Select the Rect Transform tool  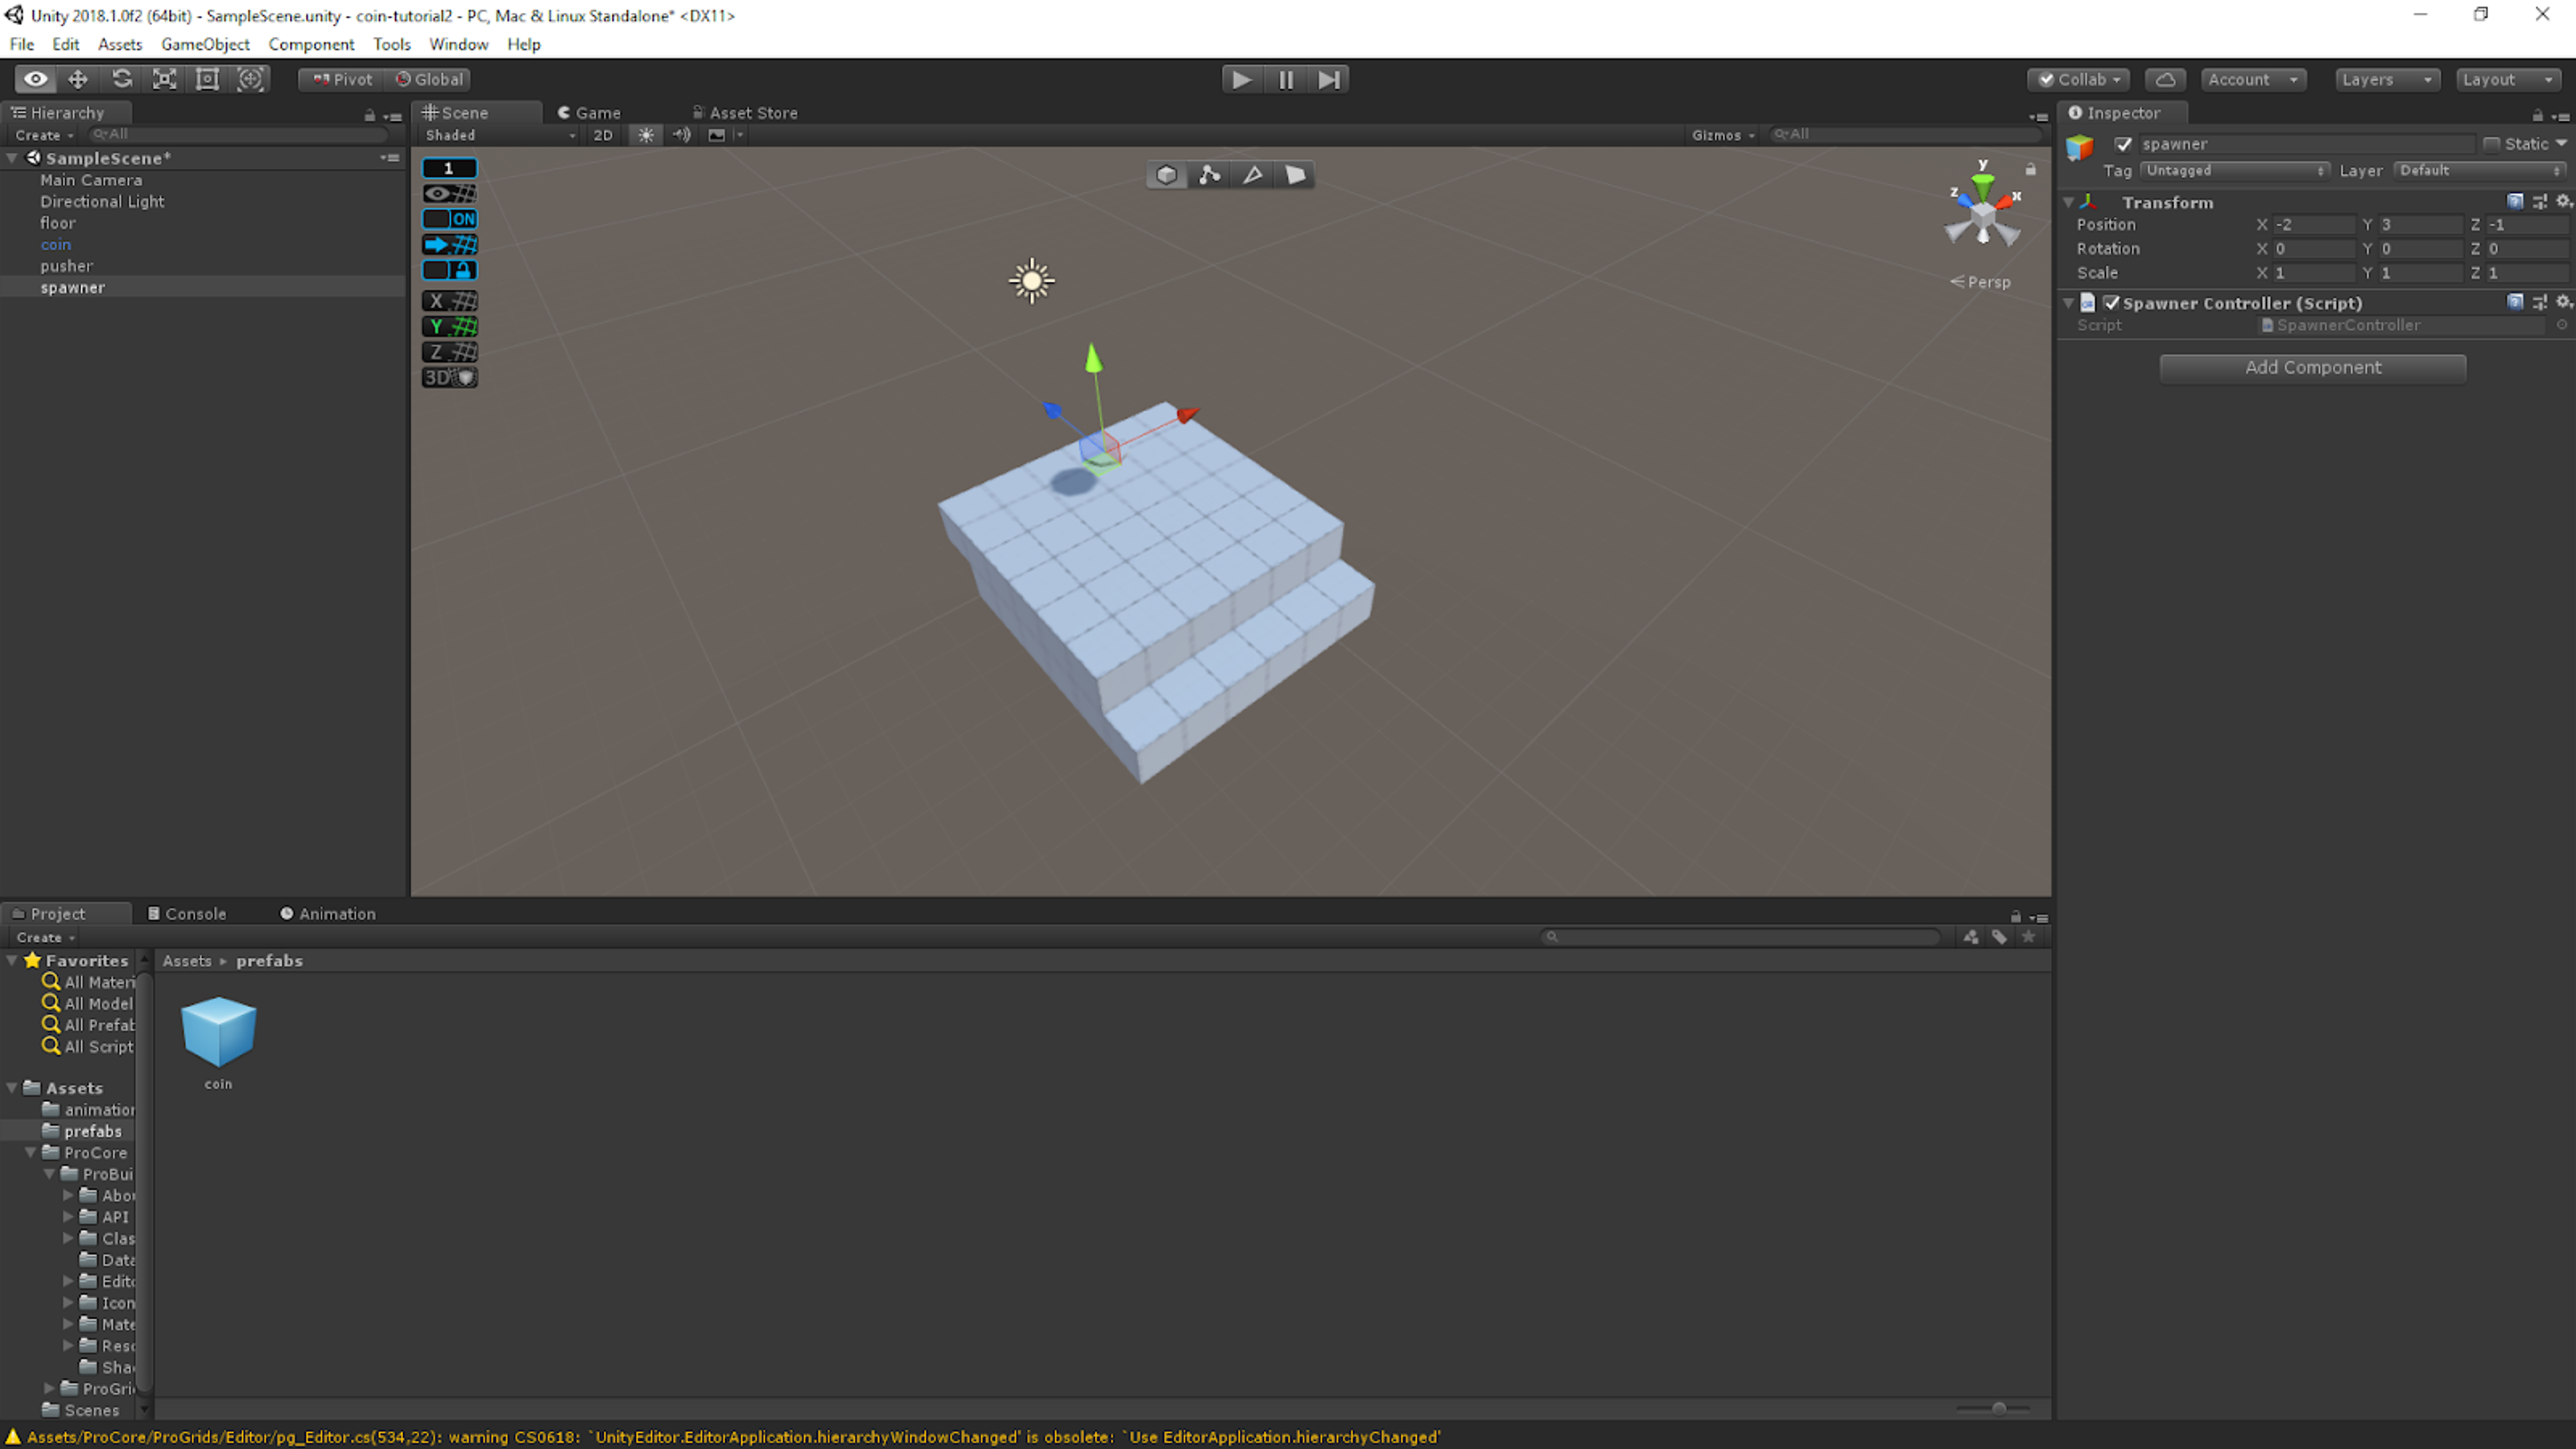coord(207,78)
